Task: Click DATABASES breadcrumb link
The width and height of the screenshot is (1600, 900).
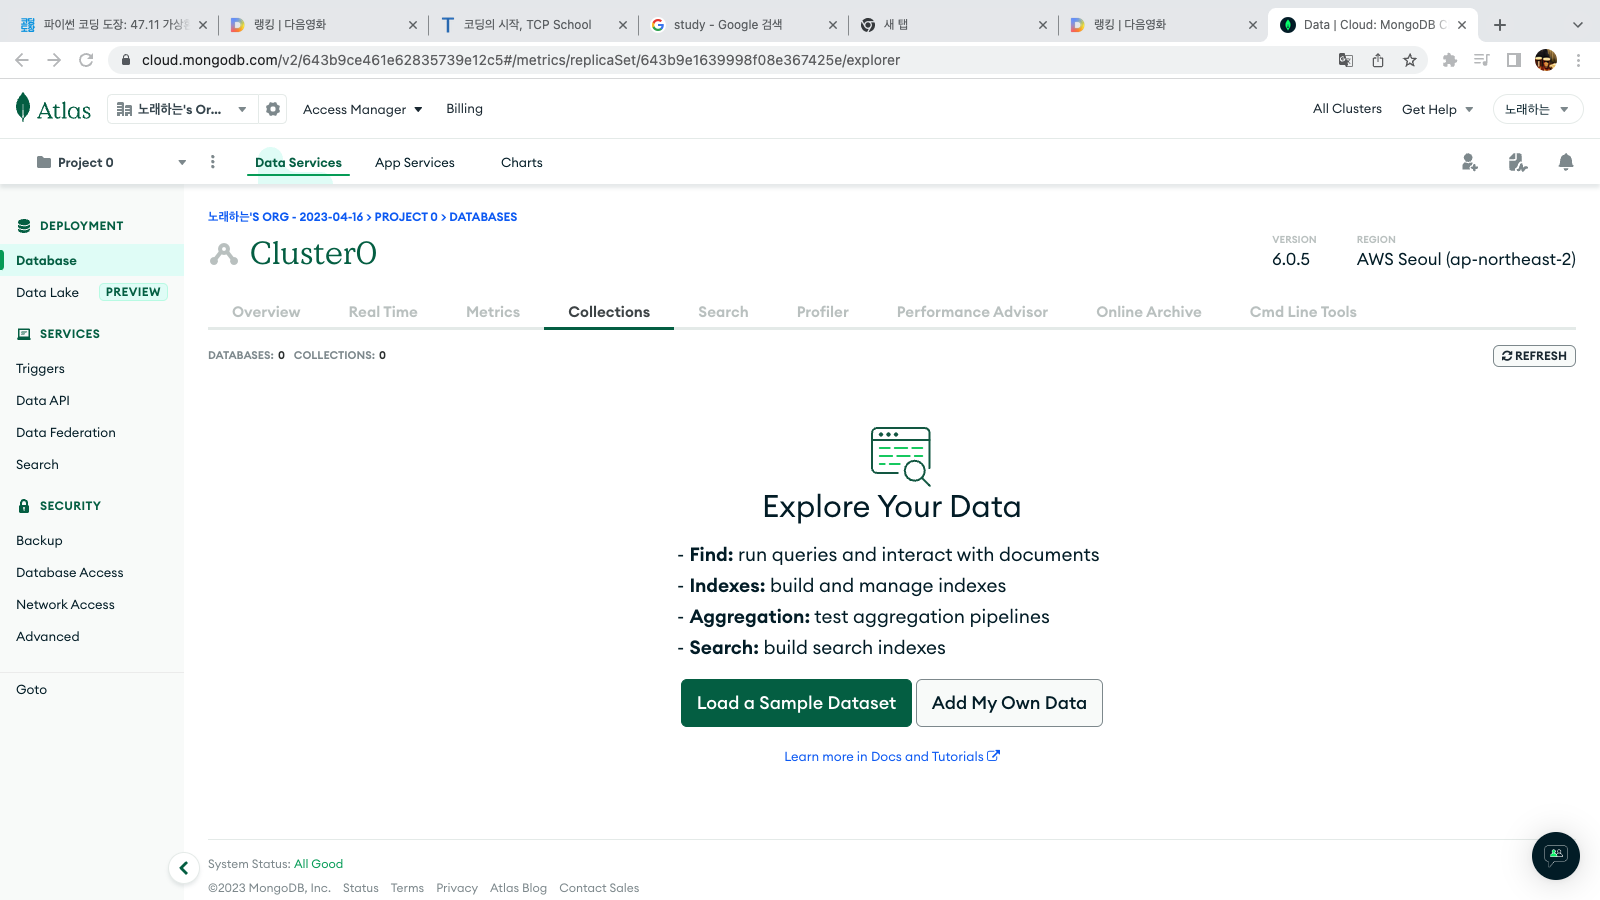Action: click(483, 217)
